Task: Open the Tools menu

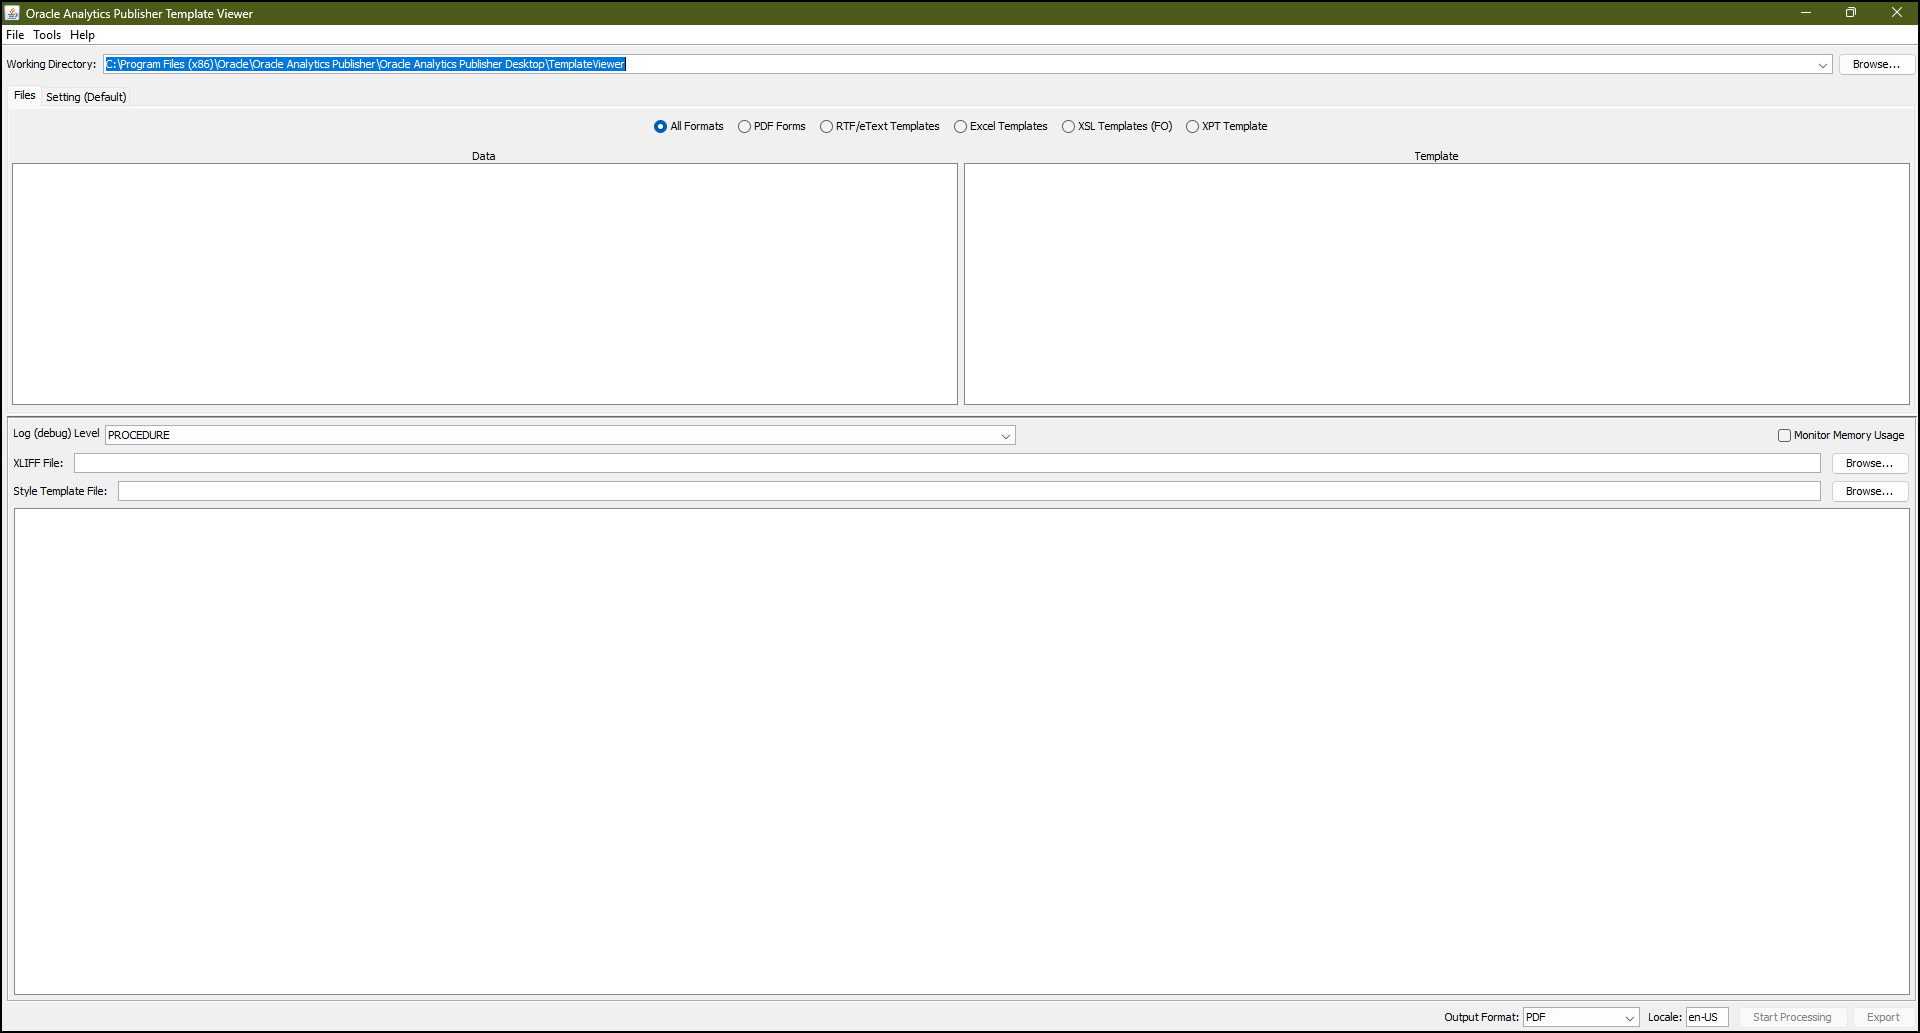Action: point(47,35)
